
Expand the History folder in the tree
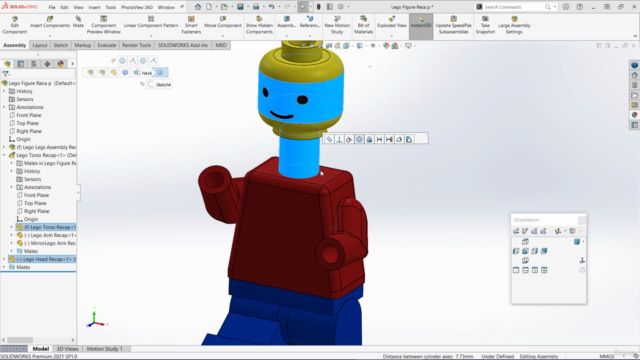tap(4, 91)
